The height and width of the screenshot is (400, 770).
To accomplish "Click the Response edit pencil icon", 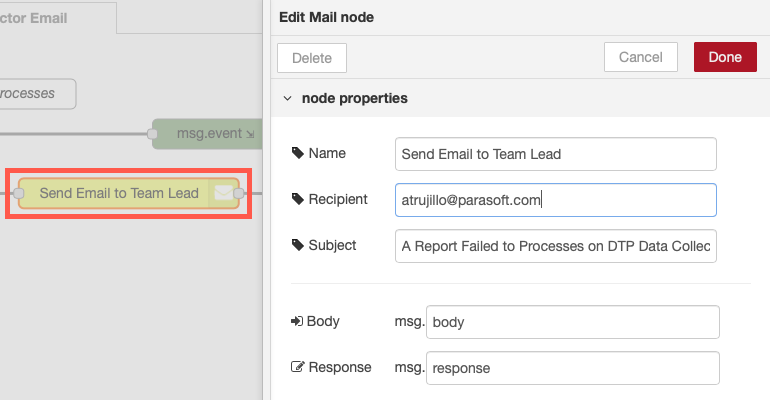I will coord(297,367).
